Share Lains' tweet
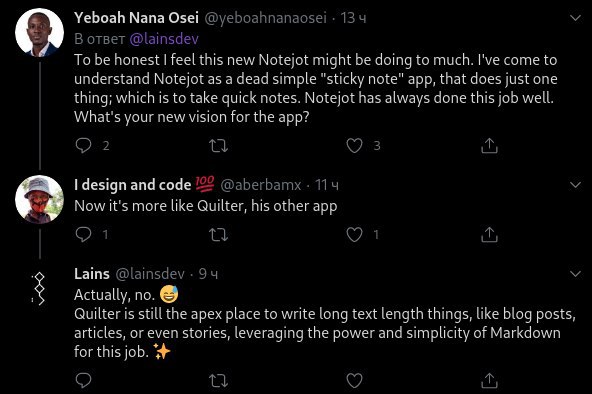592x394 pixels. (489, 380)
